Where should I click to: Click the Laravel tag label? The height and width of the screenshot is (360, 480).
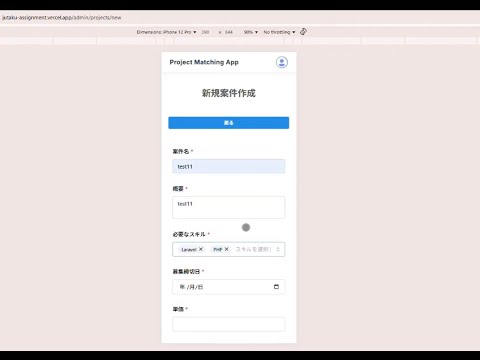pos(189,249)
